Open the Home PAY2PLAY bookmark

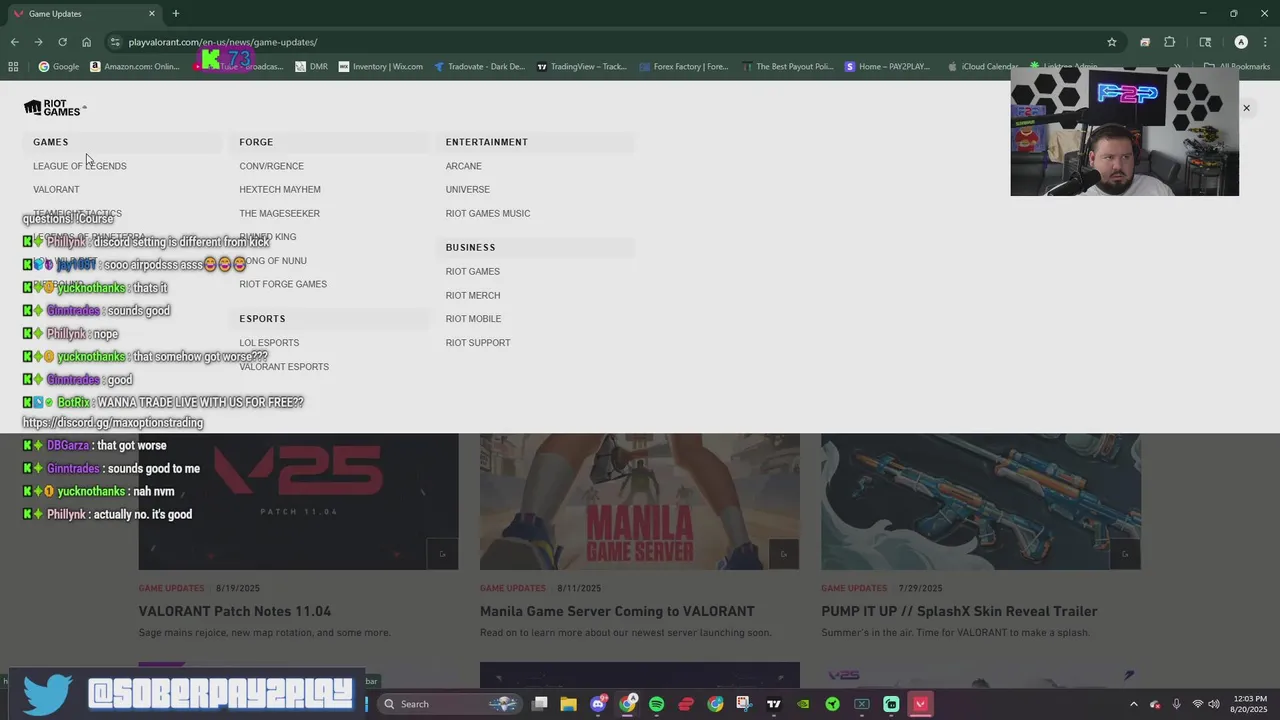coord(888,67)
